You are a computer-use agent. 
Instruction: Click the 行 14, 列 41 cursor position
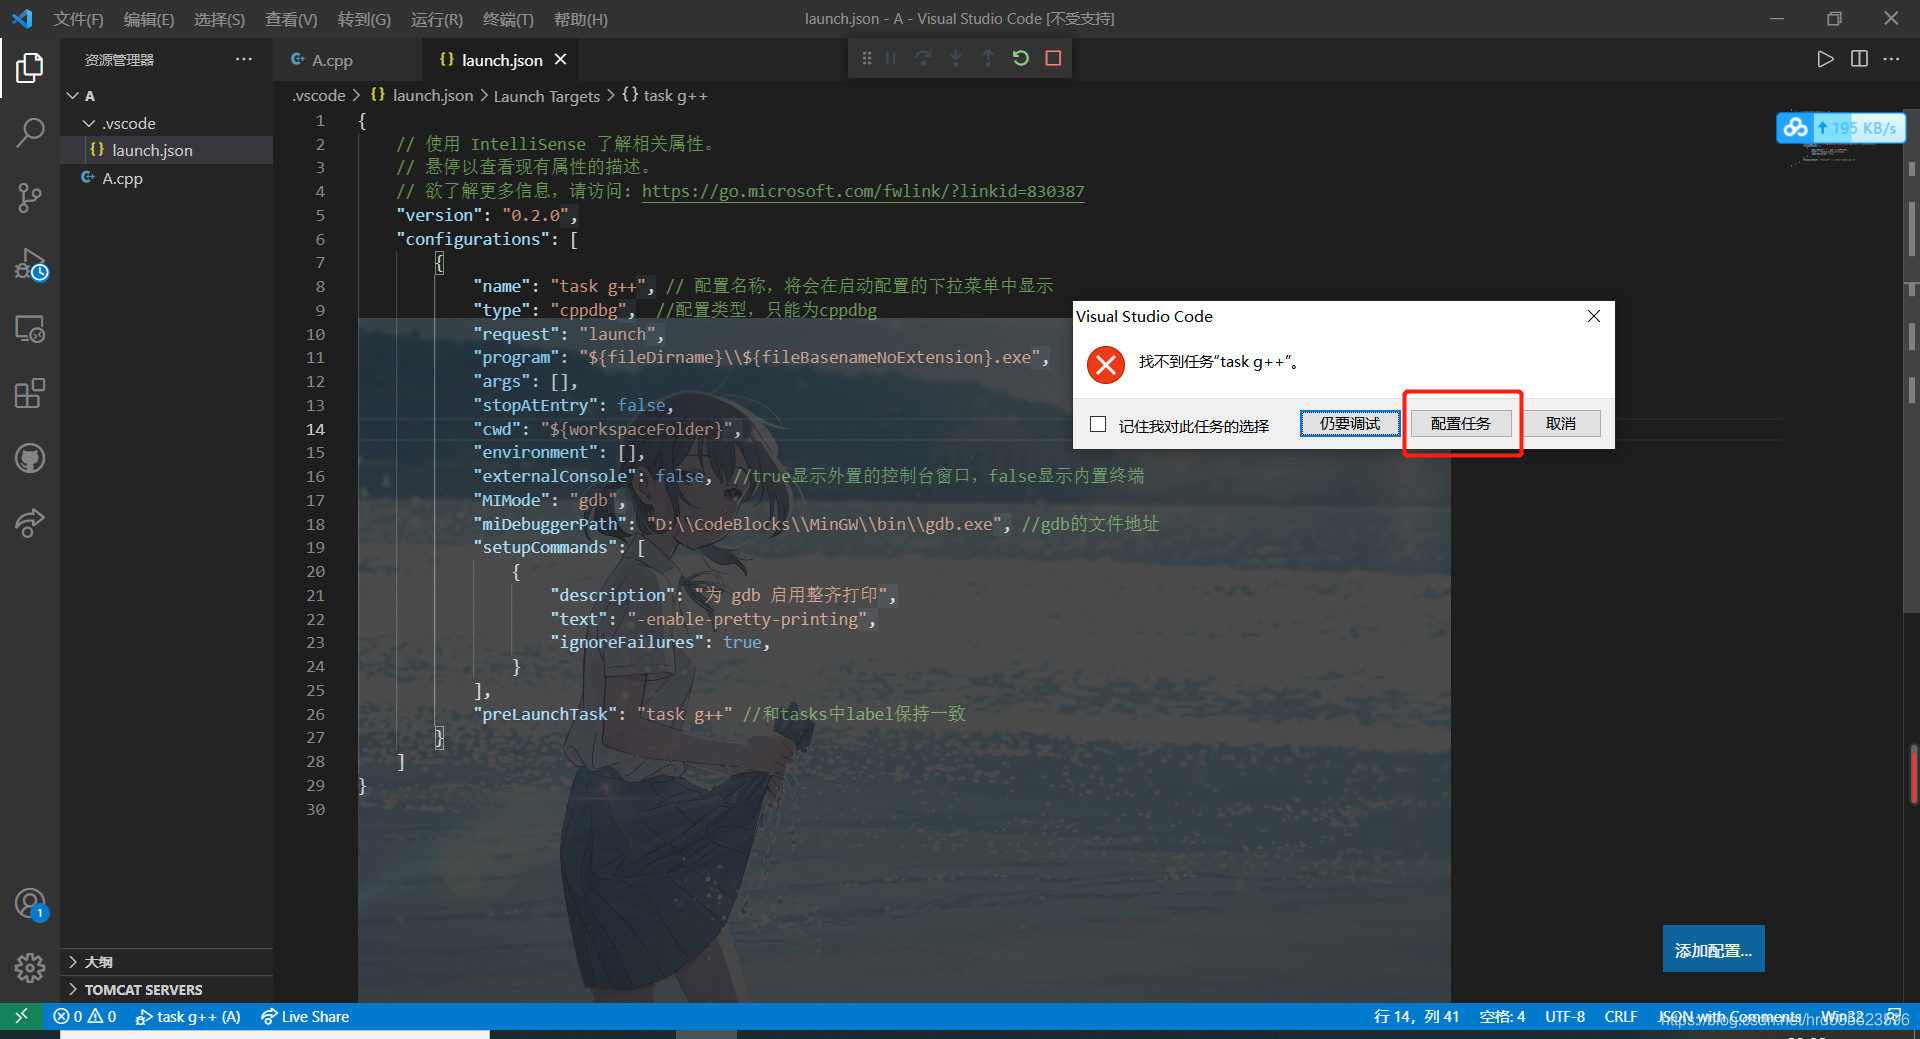(x=1416, y=1016)
